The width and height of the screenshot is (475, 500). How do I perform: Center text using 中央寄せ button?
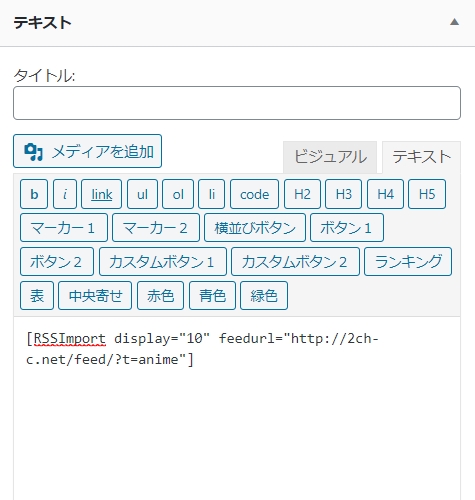pos(95,296)
